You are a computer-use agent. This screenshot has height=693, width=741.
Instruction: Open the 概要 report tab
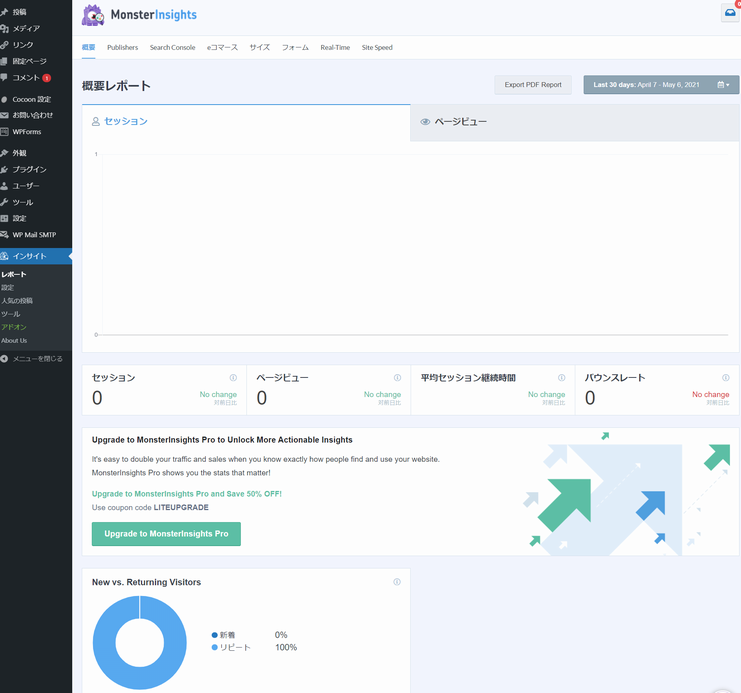[x=88, y=47]
